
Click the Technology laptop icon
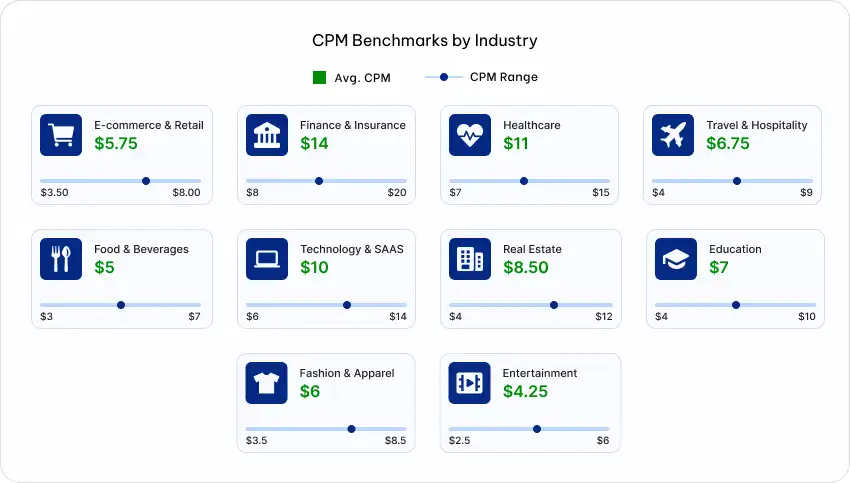(x=267, y=259)
